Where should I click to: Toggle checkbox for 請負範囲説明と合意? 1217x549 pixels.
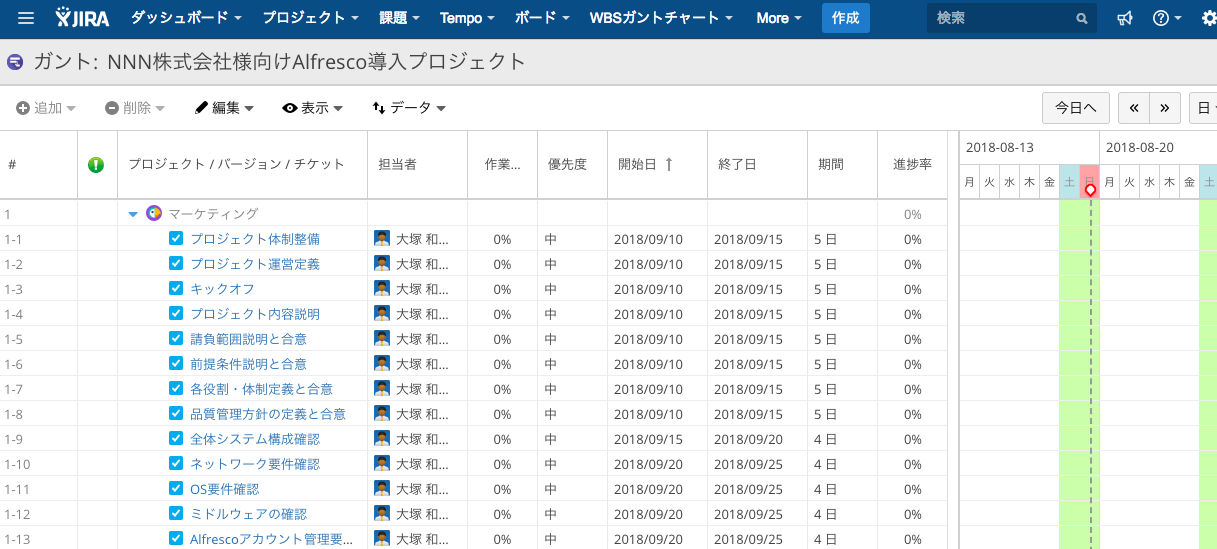tap(176, 338)
